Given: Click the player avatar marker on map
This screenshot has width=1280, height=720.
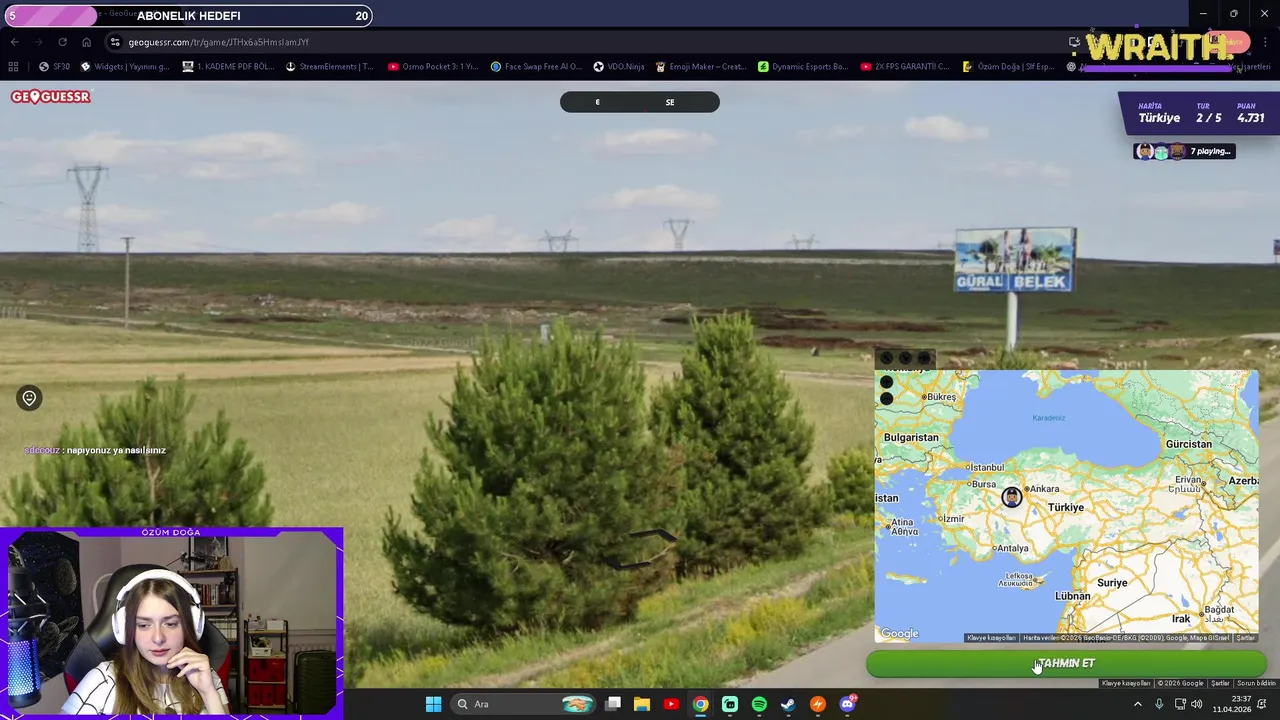Looking at the screenshot, I should pyautogui.click(x=1012, y=497).
